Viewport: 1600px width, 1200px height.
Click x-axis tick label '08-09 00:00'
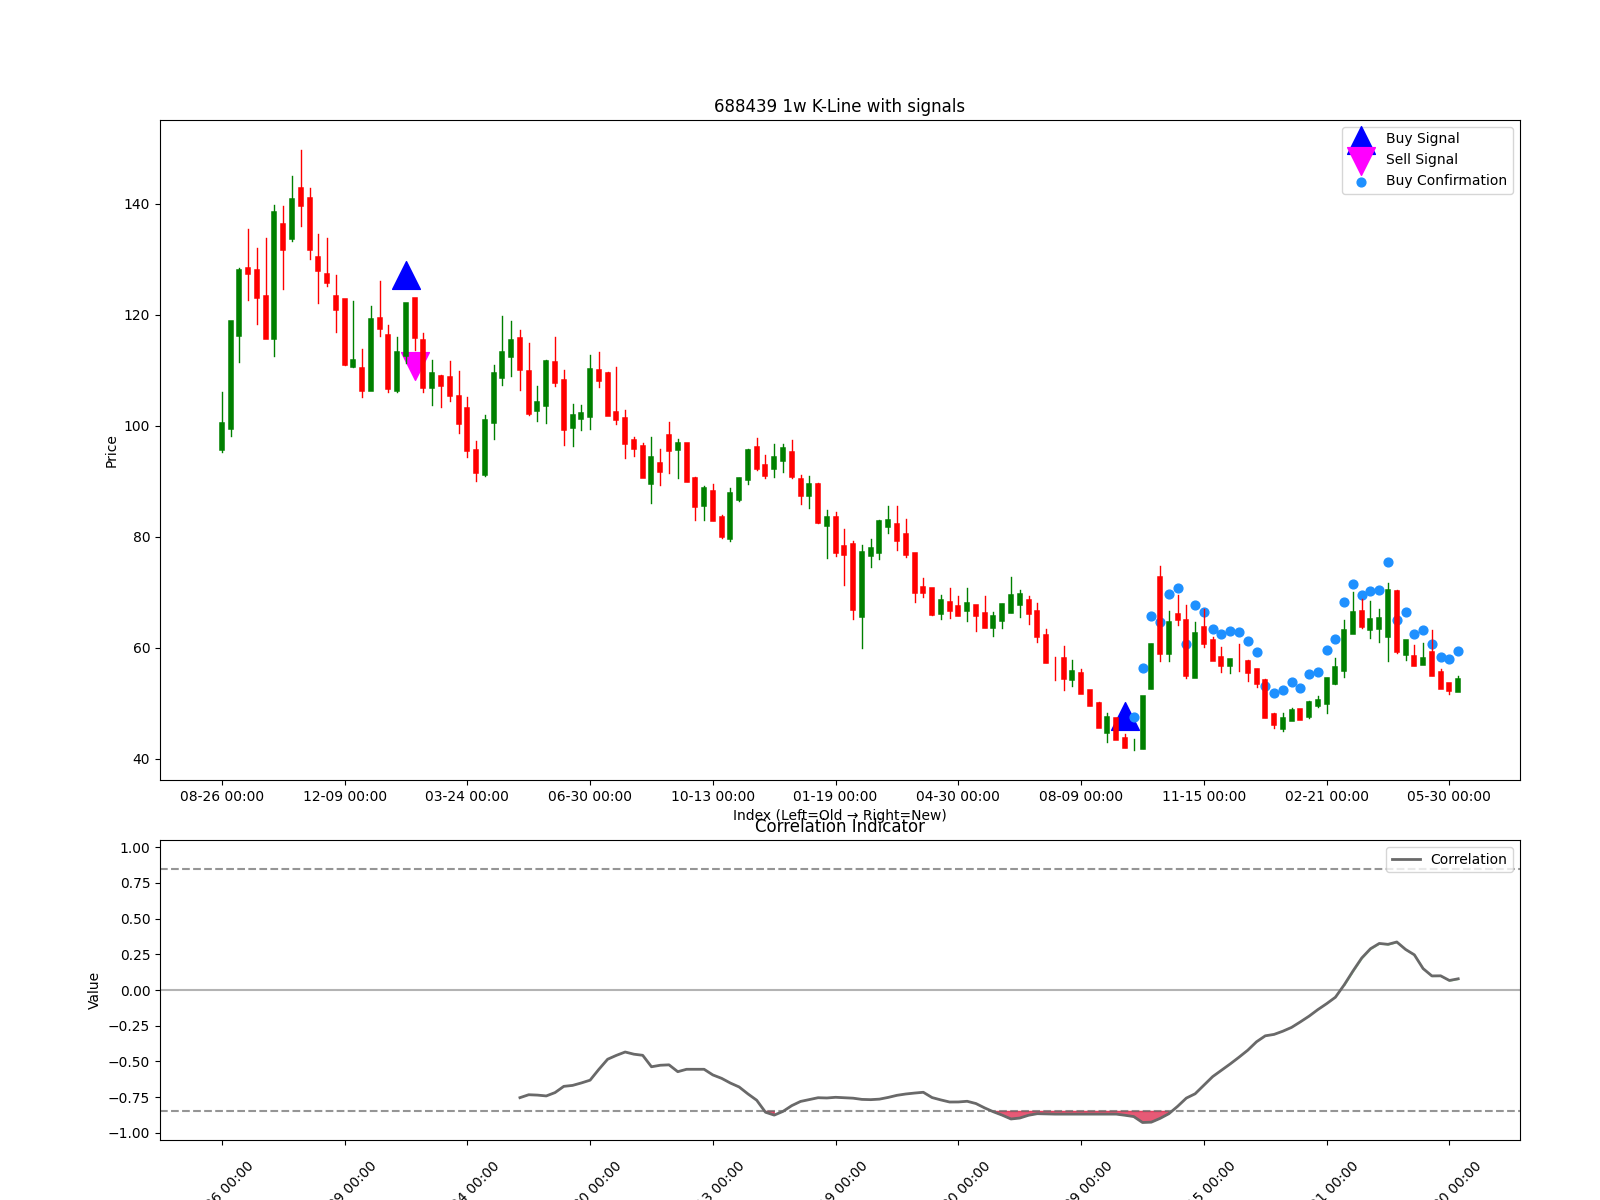point(1081,796)
